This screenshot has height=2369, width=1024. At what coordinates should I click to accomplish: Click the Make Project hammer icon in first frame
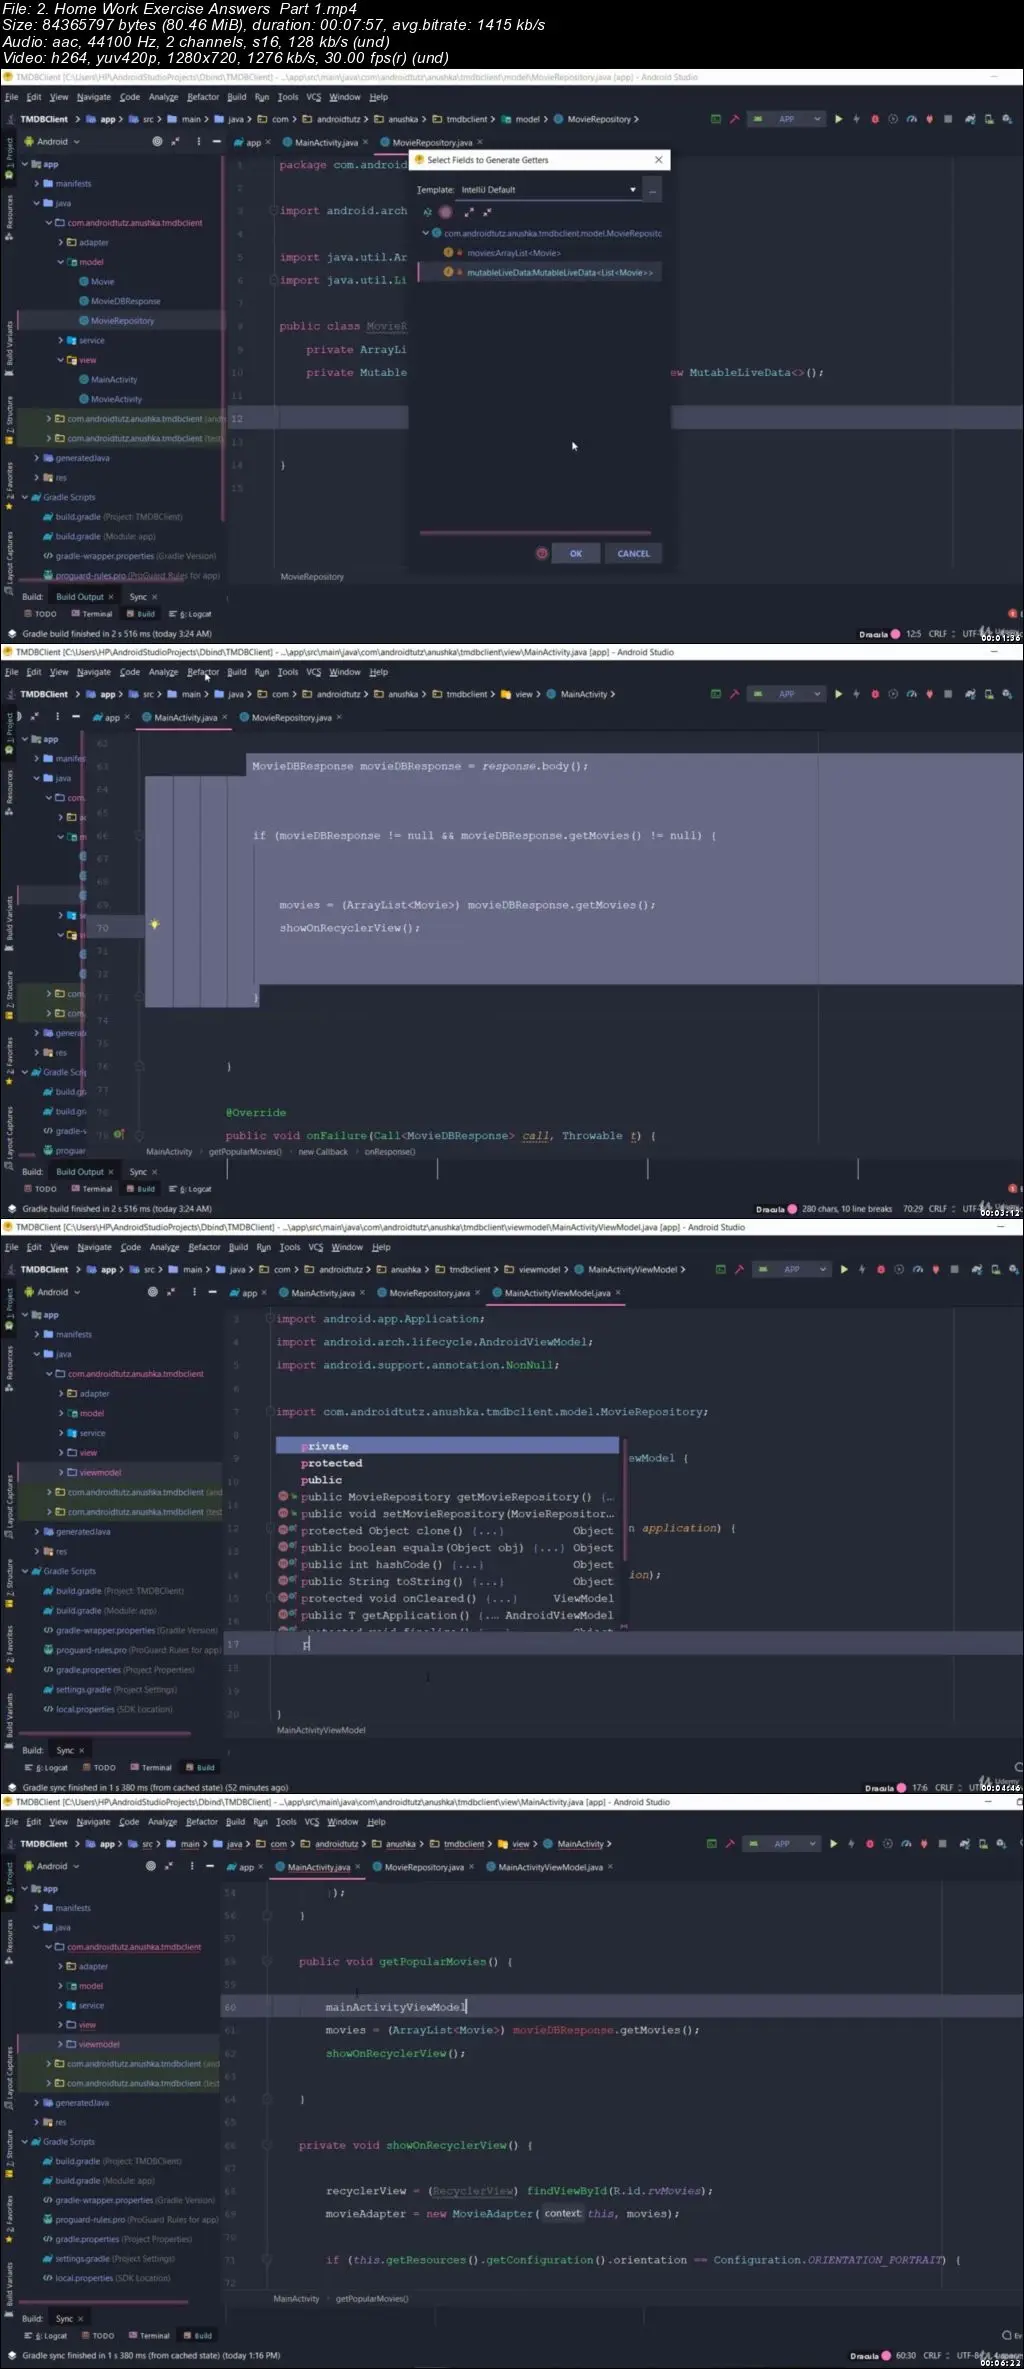(734, 119)
